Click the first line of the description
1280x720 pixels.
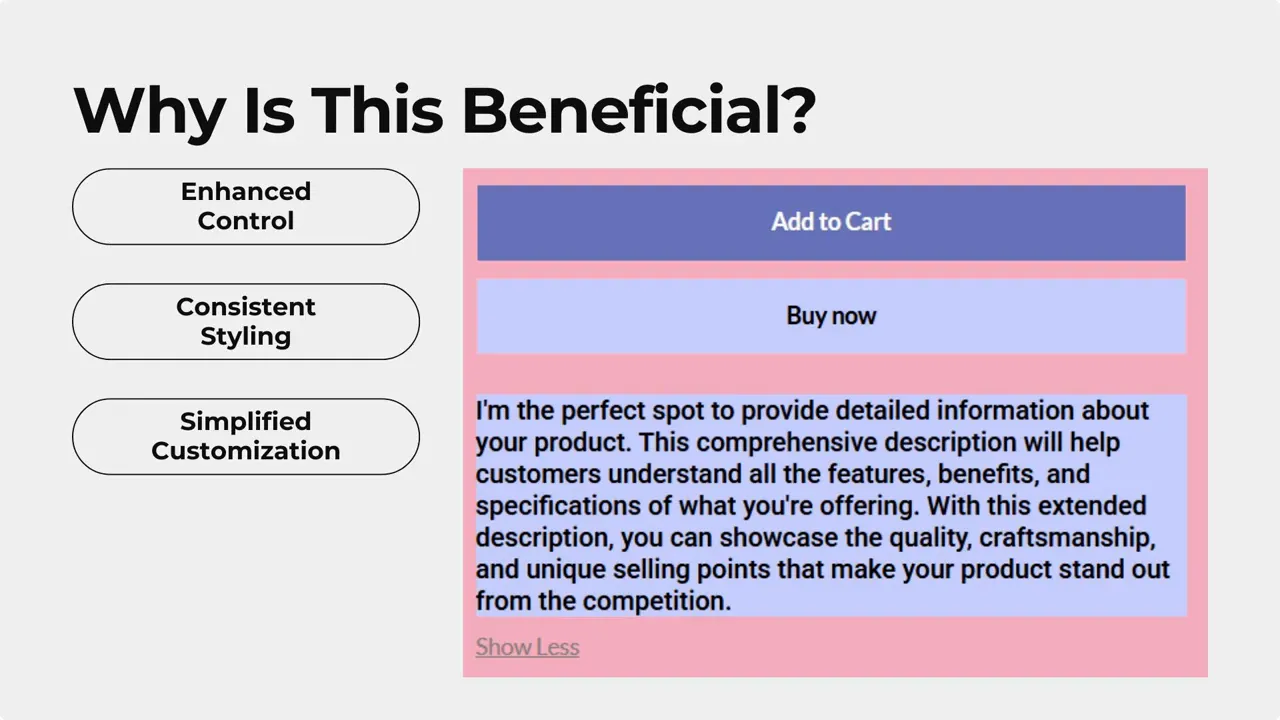pyautogui.click(x=813, y=410)
